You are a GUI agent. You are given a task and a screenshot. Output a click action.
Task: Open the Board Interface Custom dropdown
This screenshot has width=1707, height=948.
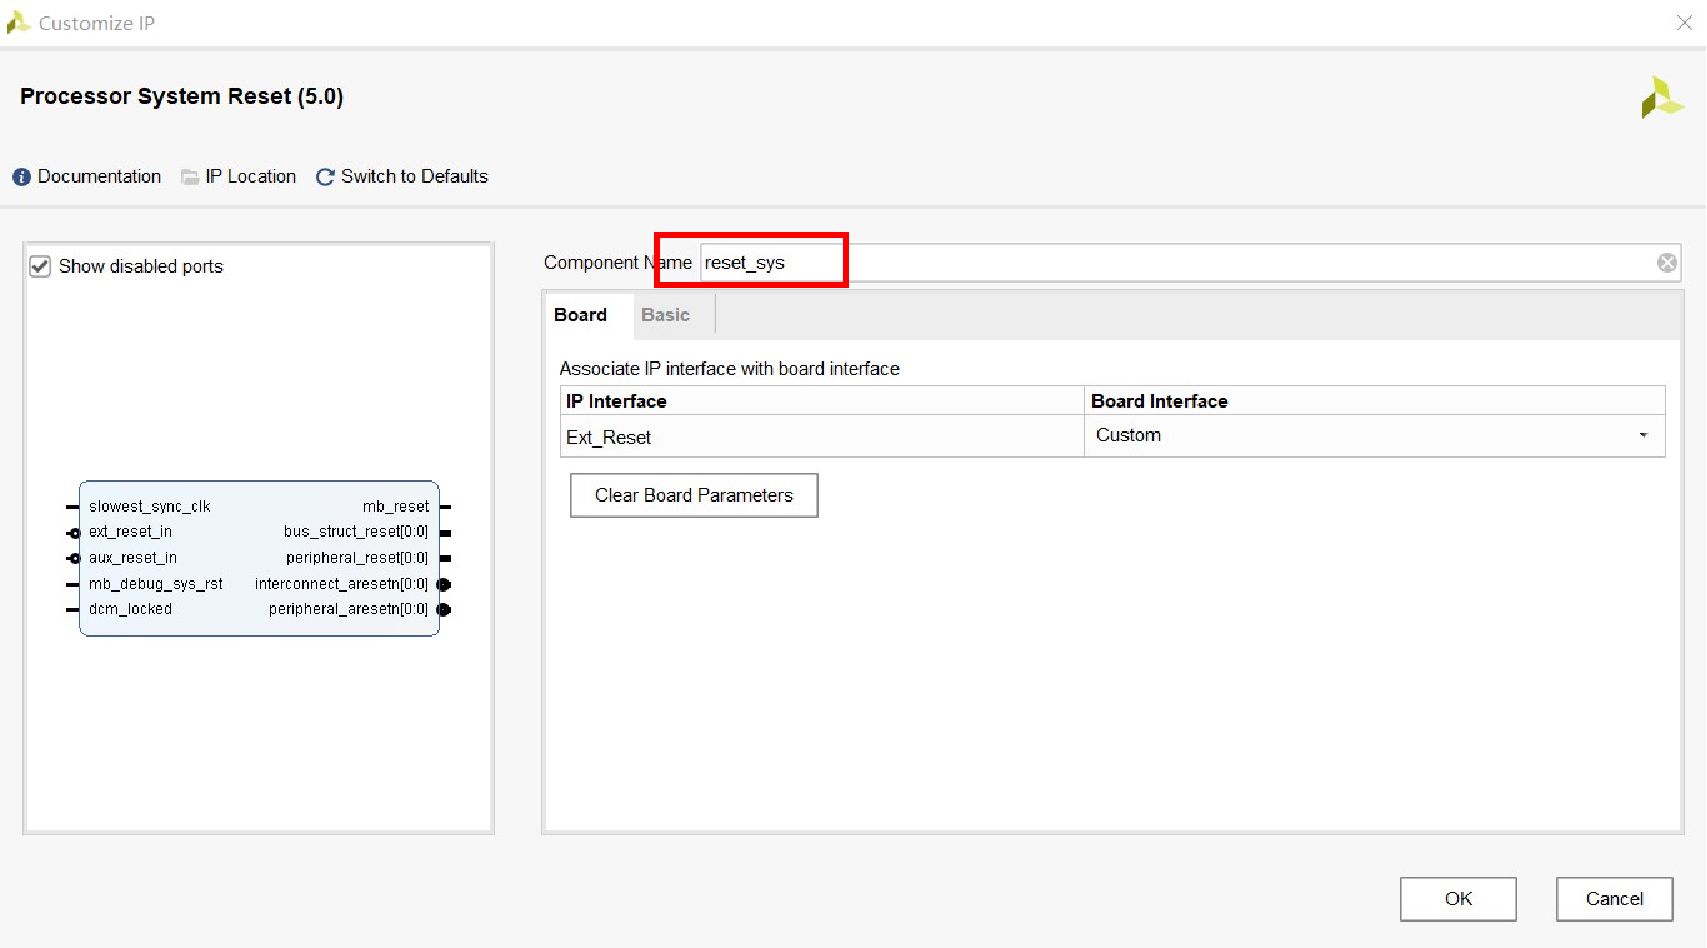click(x=1374, y=435)
